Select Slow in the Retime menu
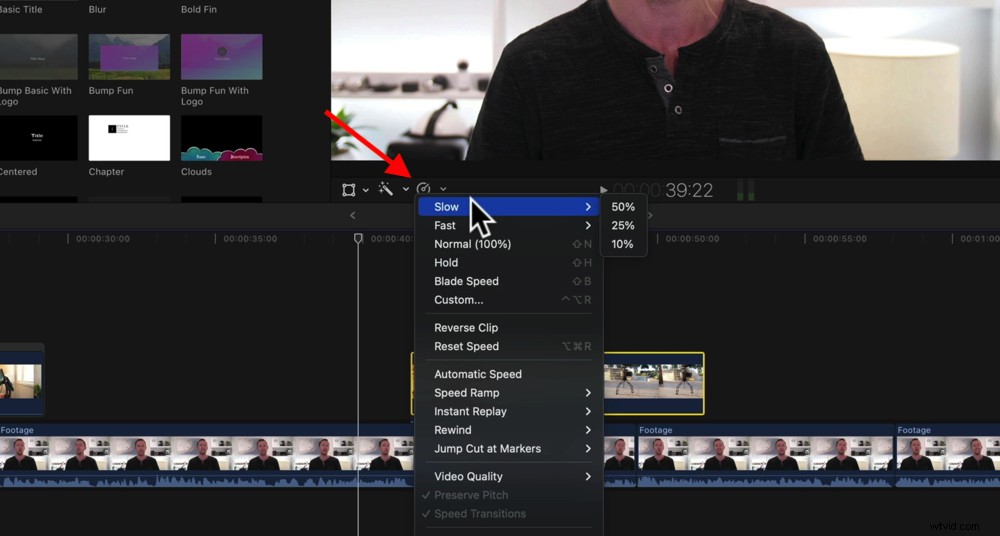The image size is (1000, 536). (x=508, y=207)
